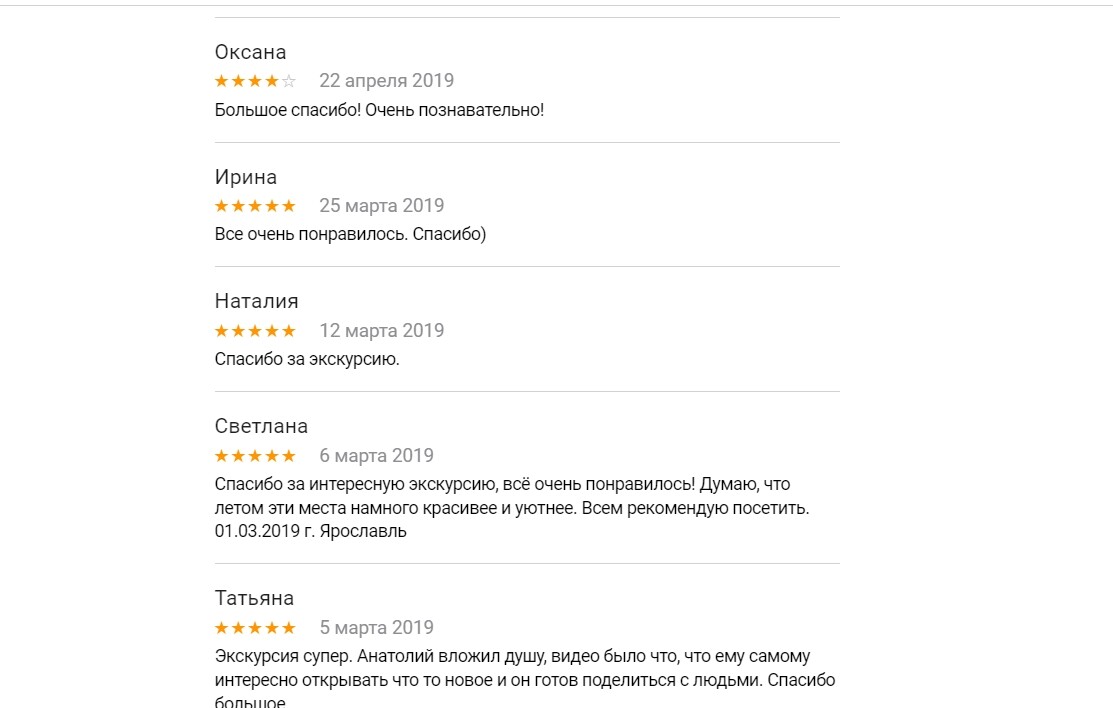Open reviewer Наталия's name
This screenshot has height=708, width=1113.
(256, 301)
